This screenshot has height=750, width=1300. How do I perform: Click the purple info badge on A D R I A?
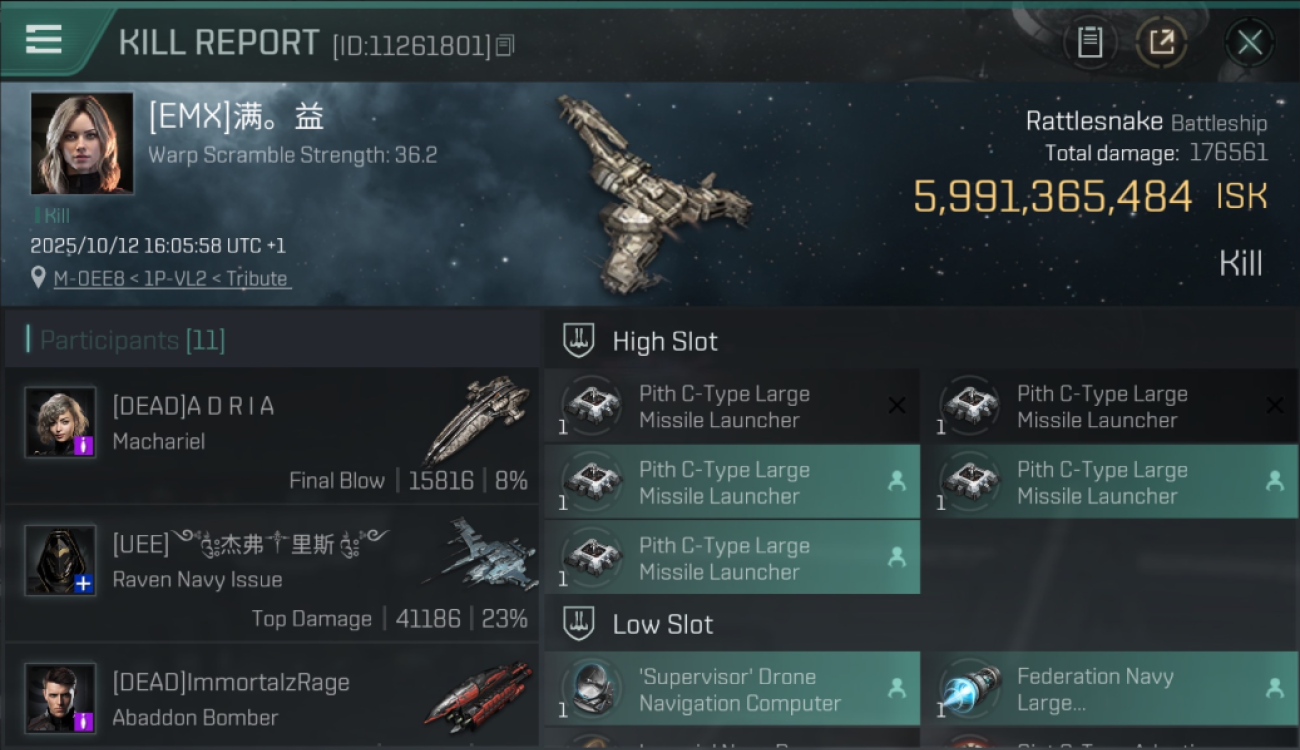[x=84, y=445]
